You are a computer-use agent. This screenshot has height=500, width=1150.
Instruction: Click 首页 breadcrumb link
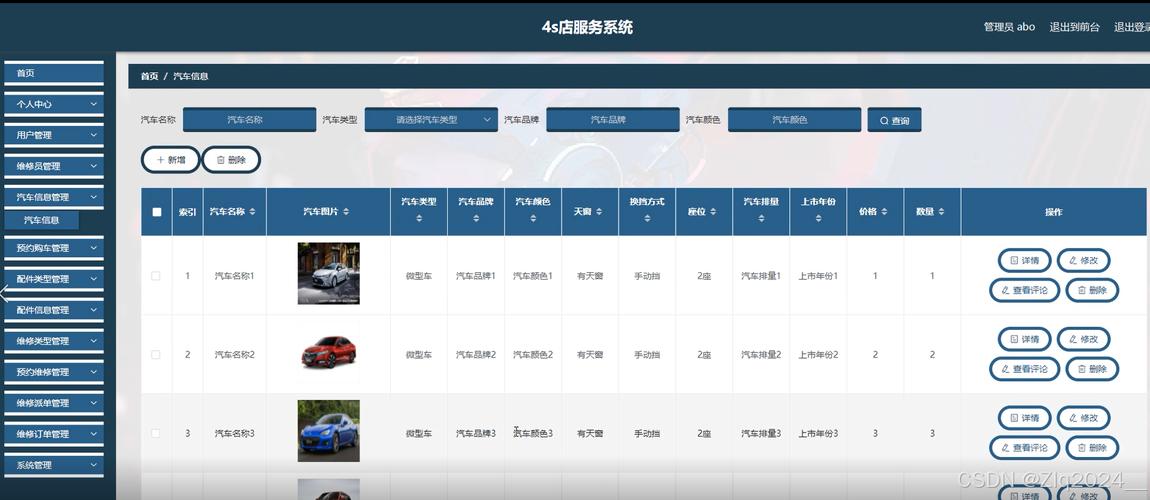(x=149, y=76)
